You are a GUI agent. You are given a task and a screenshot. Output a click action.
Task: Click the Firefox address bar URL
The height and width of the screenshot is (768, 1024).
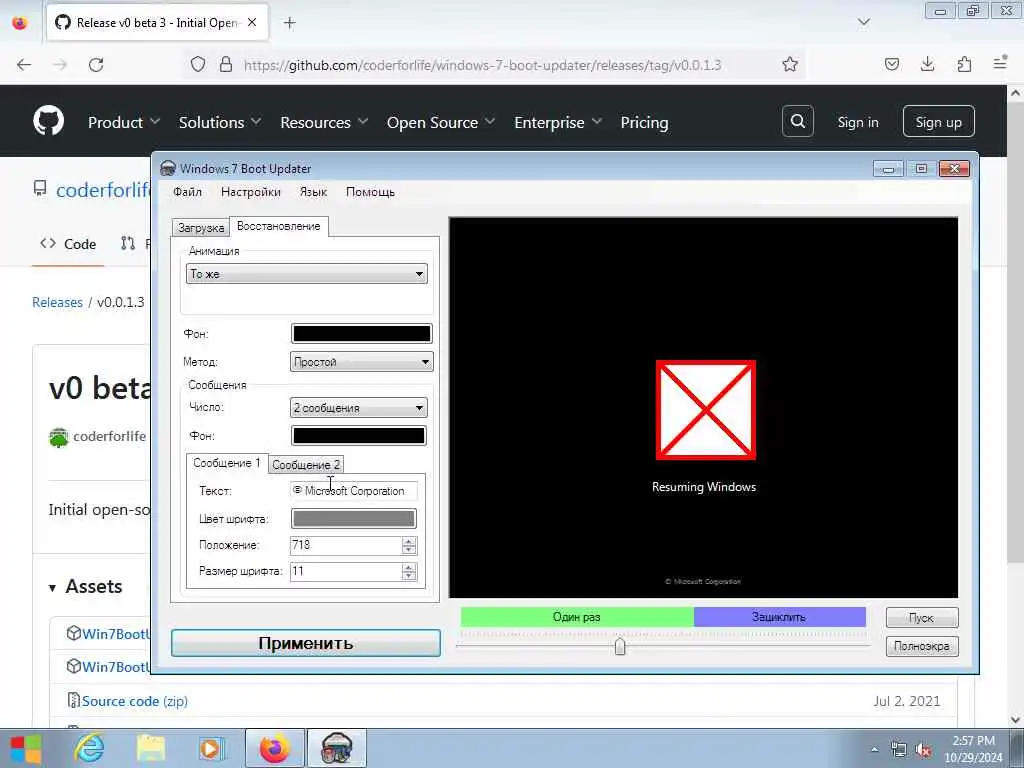click(482, 65)
